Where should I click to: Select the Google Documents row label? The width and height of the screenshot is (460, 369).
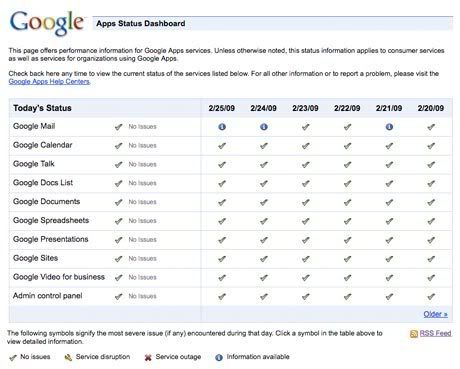point(47,202)
